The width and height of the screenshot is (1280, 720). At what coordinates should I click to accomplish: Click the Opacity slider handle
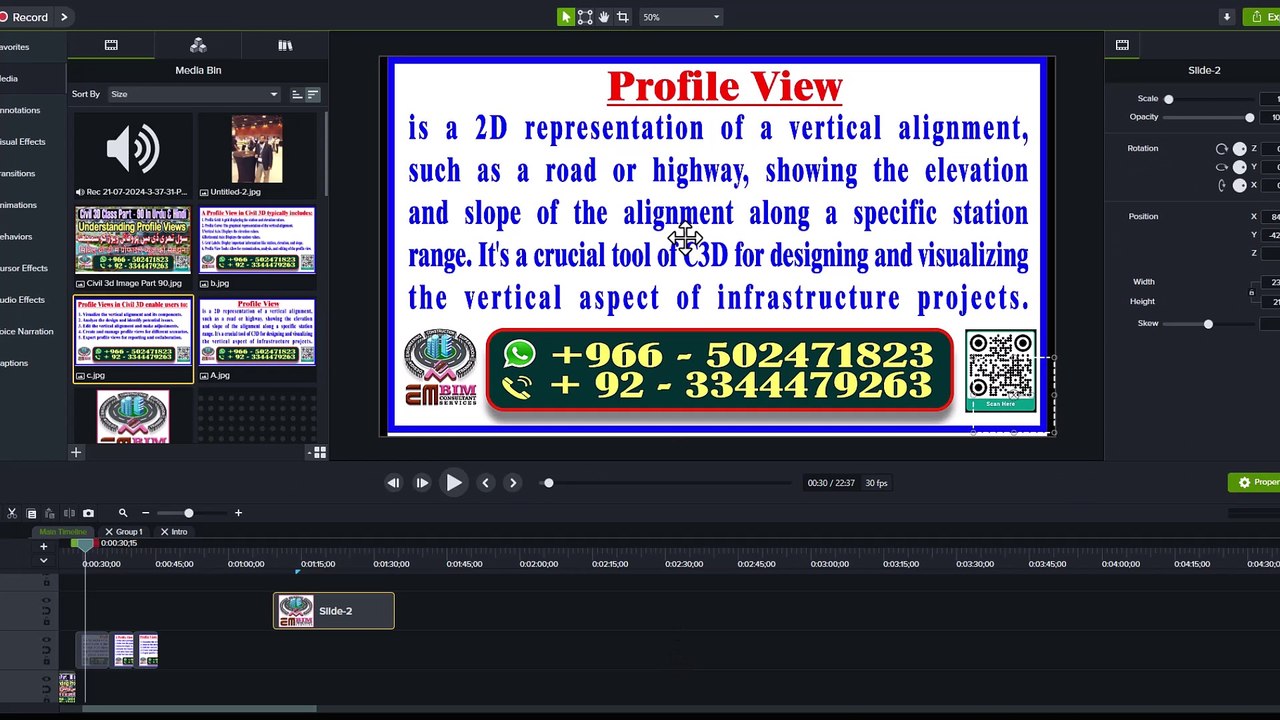point(1249,117)
